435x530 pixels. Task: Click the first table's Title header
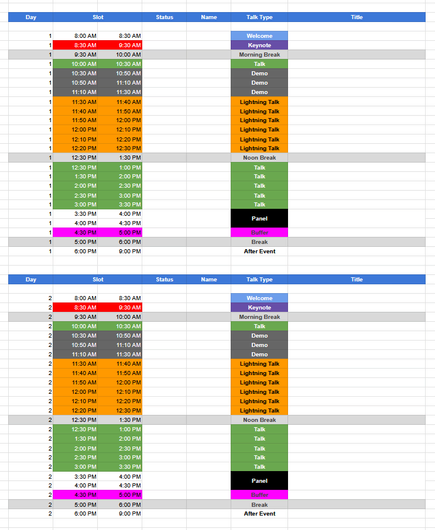[357, 17]
